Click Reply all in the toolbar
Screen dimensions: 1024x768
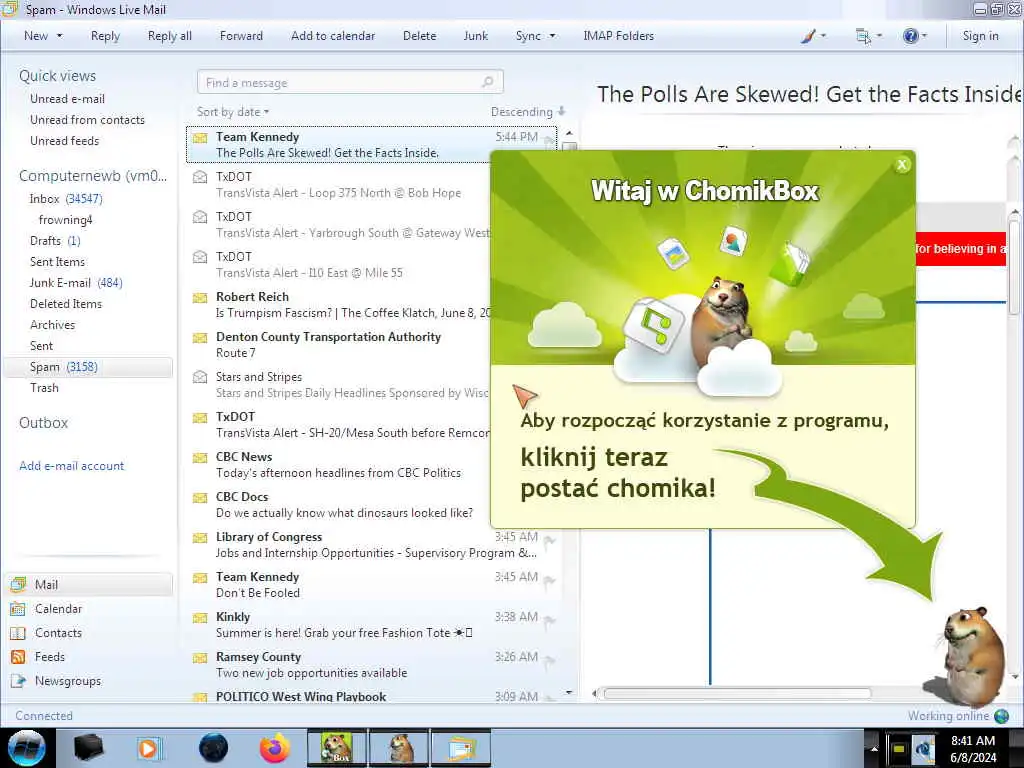coord(170,36)
